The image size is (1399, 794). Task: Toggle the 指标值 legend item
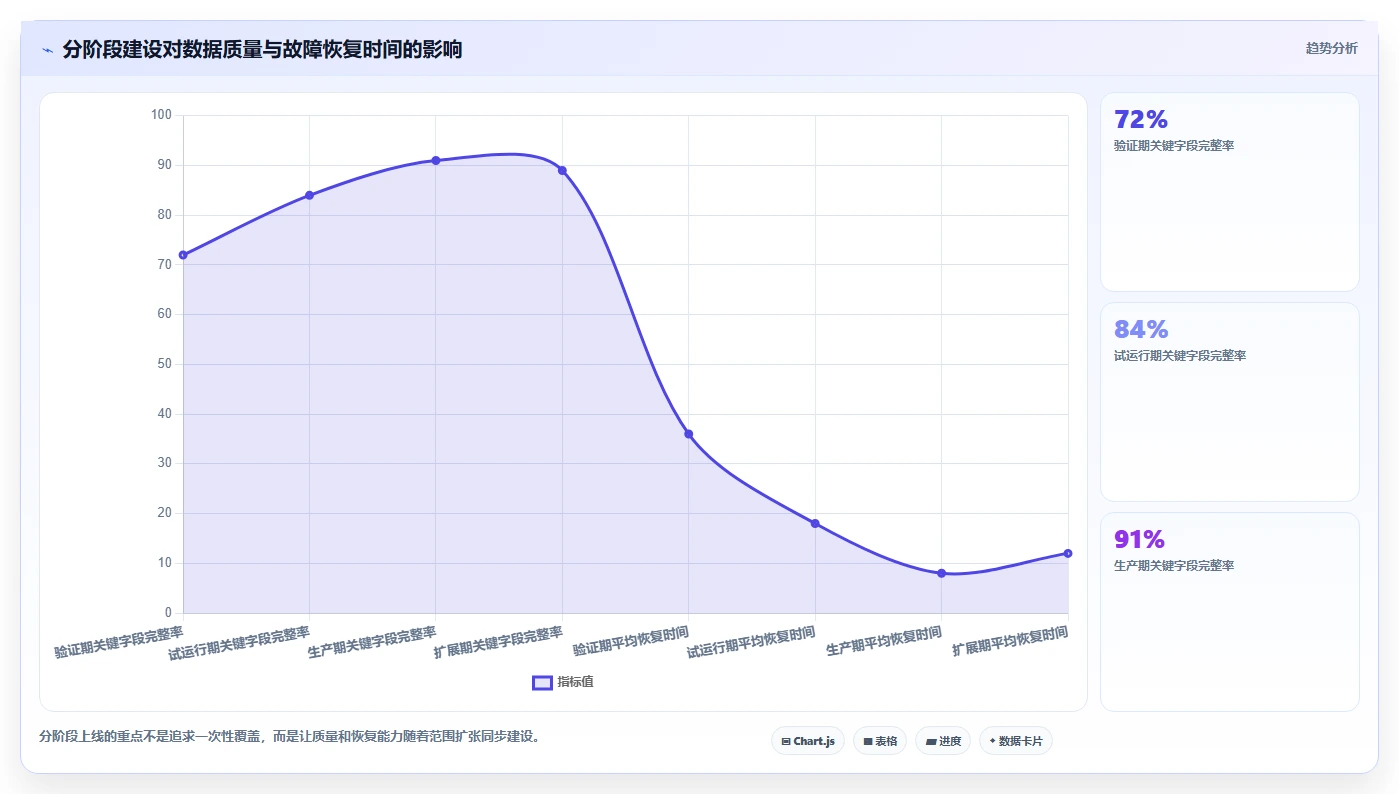coord(563,682)
